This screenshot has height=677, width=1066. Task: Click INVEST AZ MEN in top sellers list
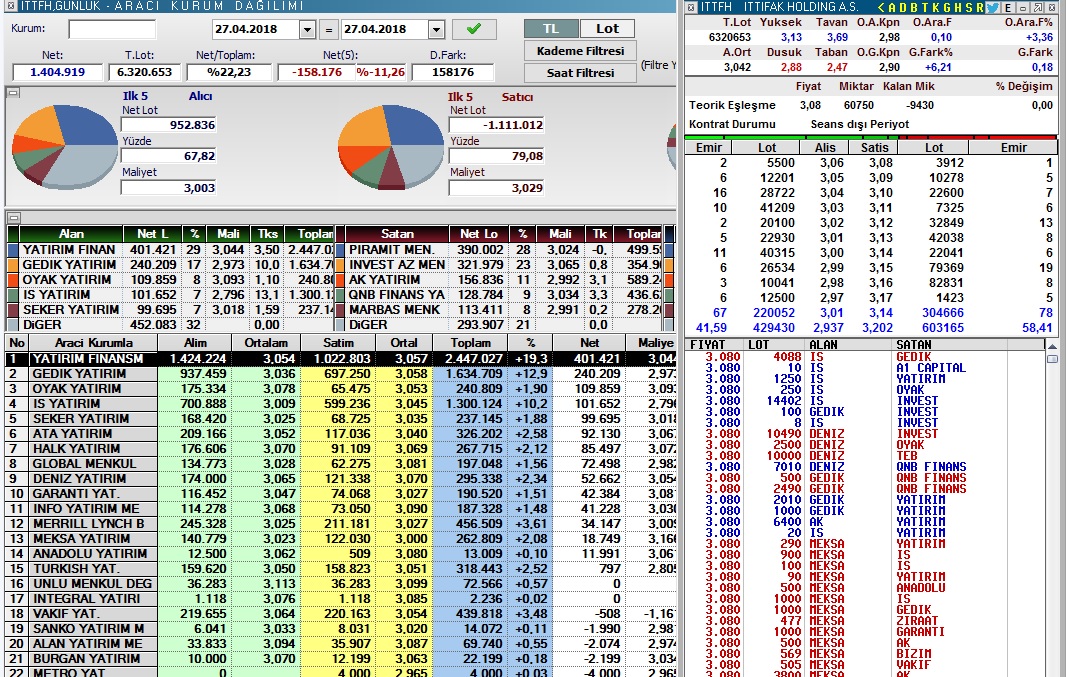pyautogui.click(x=397, y=264)
